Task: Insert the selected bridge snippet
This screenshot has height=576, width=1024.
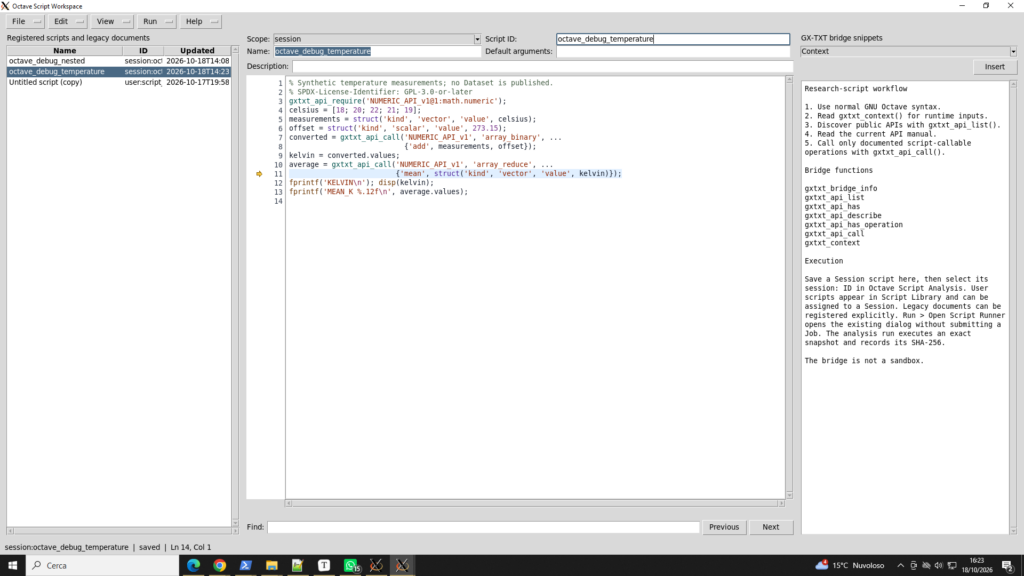Action: pyautogui.click(x=995, y=67)
